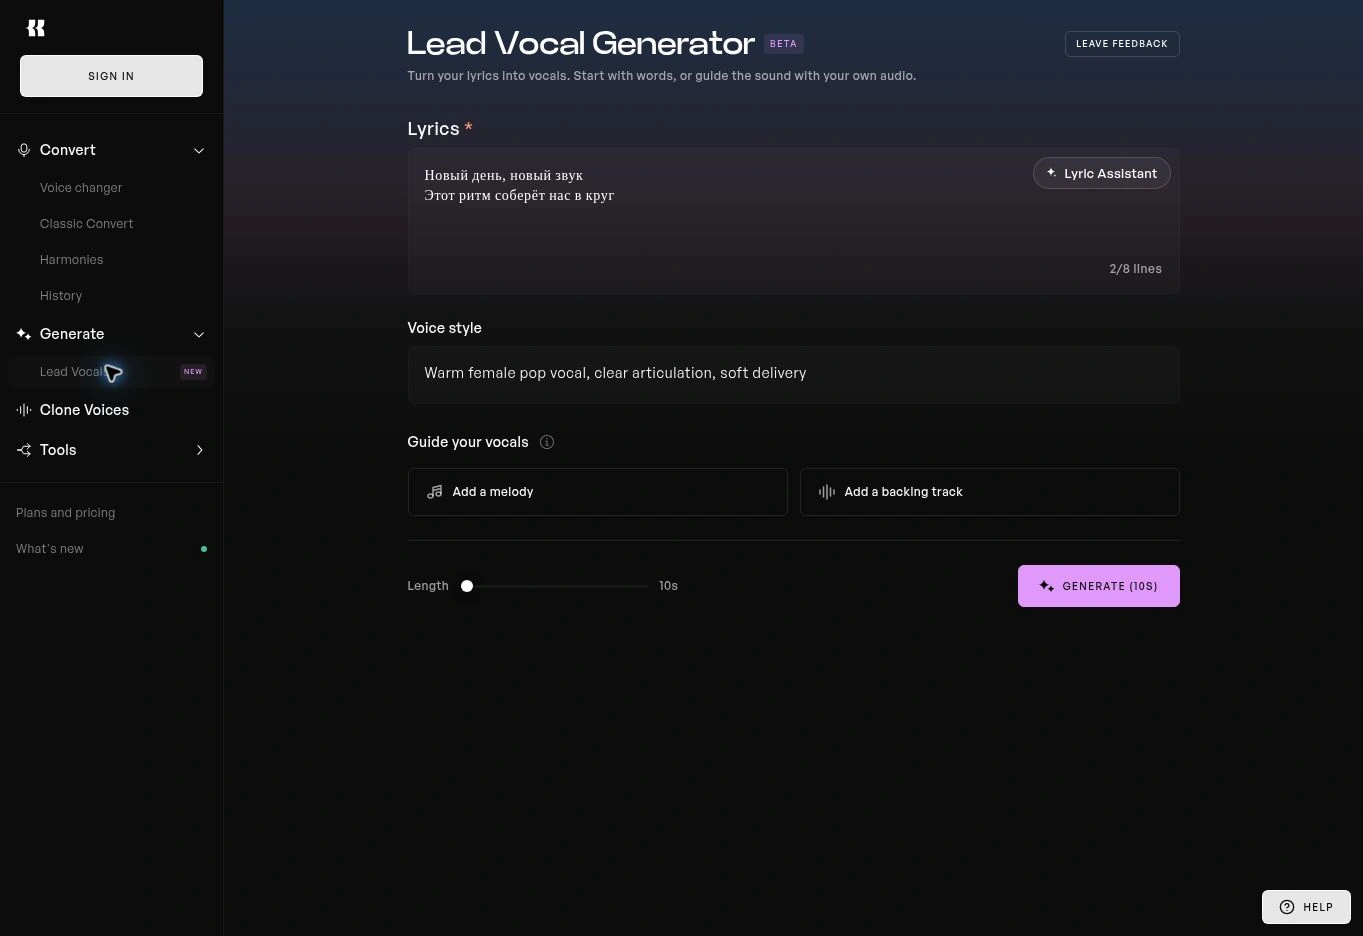Click into the Lyrics text area
Screen dimensions: 1363x936
pyautogui.click(x=793, y=221)
